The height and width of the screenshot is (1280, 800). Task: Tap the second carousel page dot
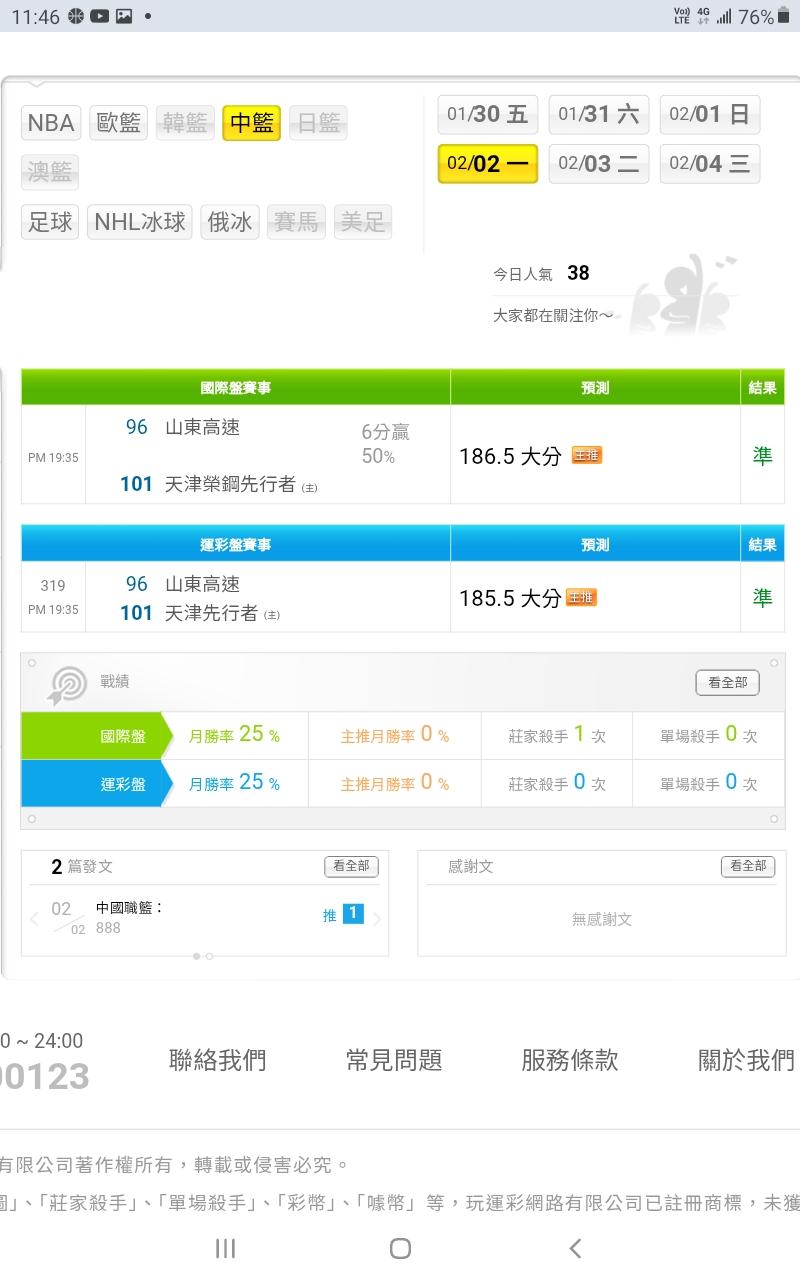tap(209, 956)
